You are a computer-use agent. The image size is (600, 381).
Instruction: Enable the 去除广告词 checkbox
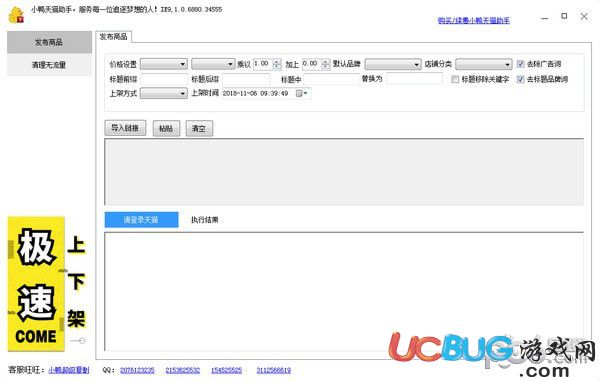(x=520, y=64)
